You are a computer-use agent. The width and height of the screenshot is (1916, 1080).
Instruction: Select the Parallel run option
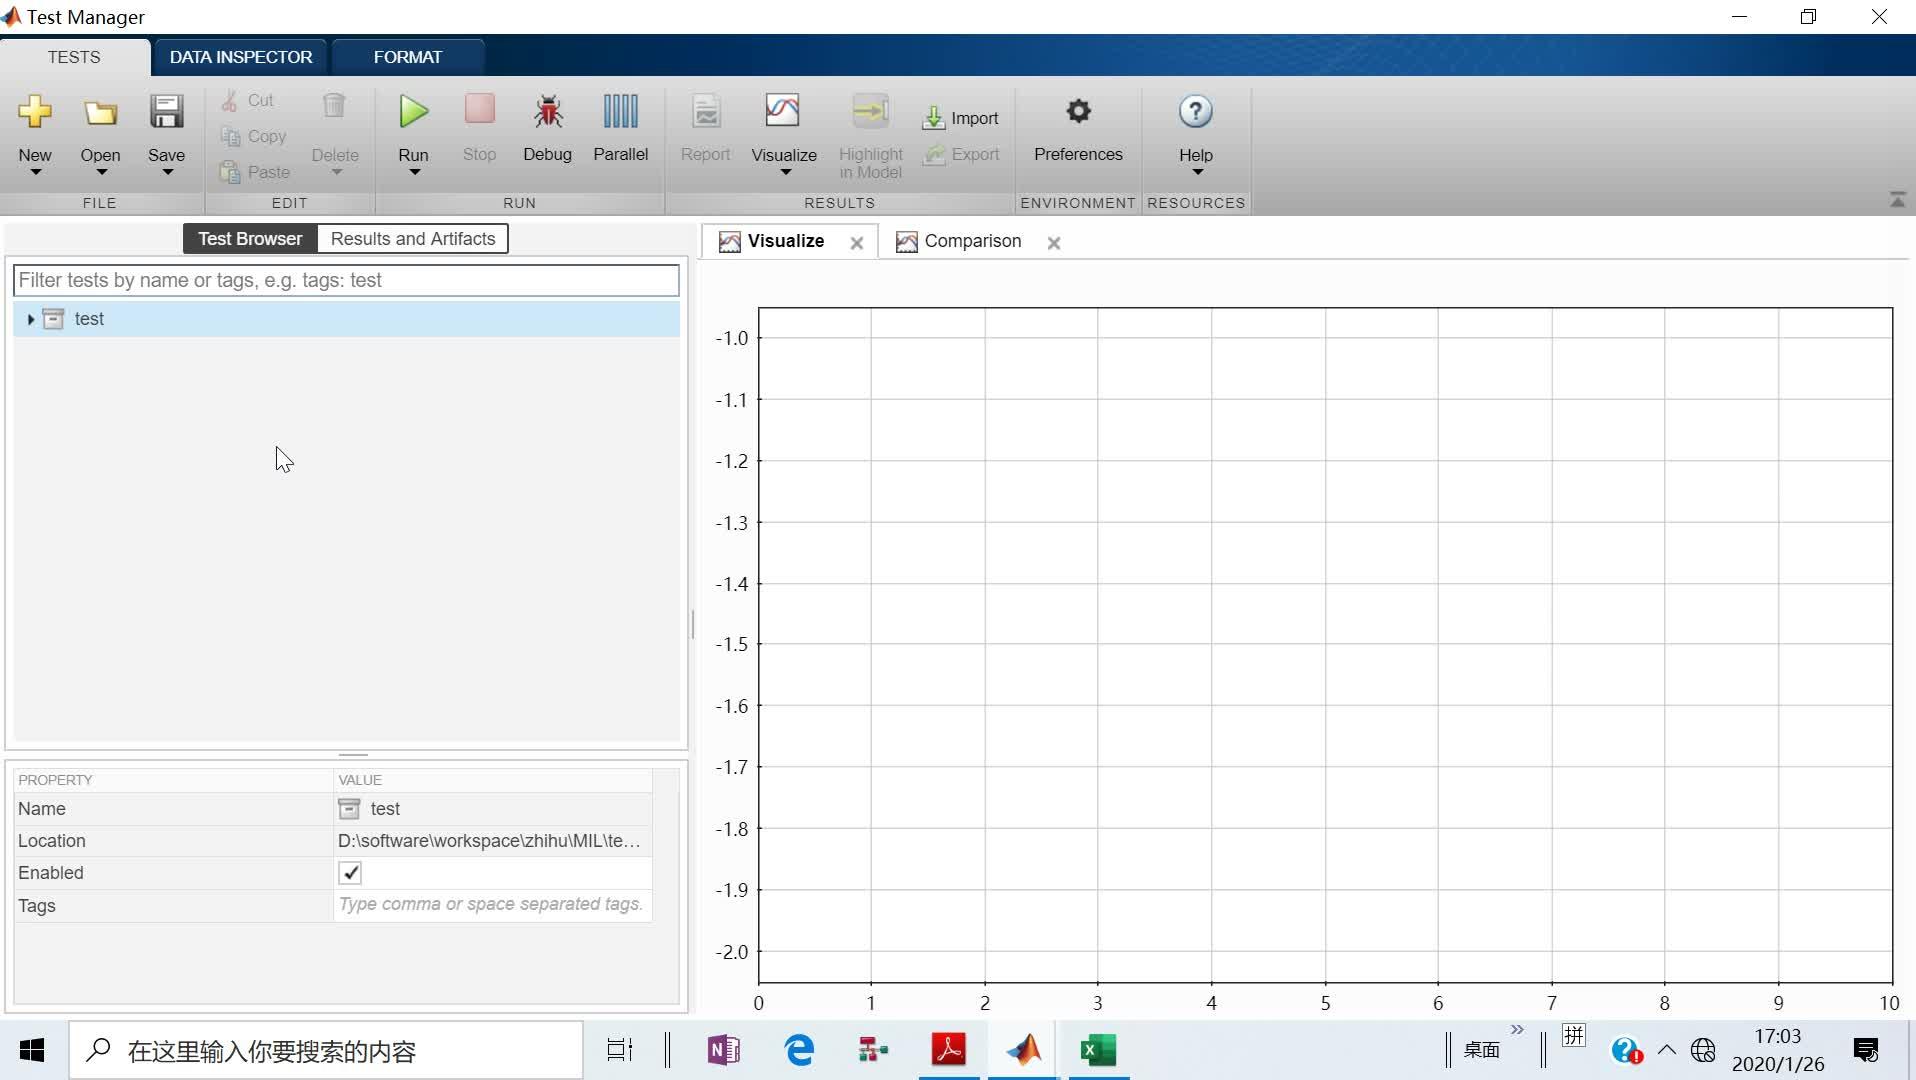[620, 128]
